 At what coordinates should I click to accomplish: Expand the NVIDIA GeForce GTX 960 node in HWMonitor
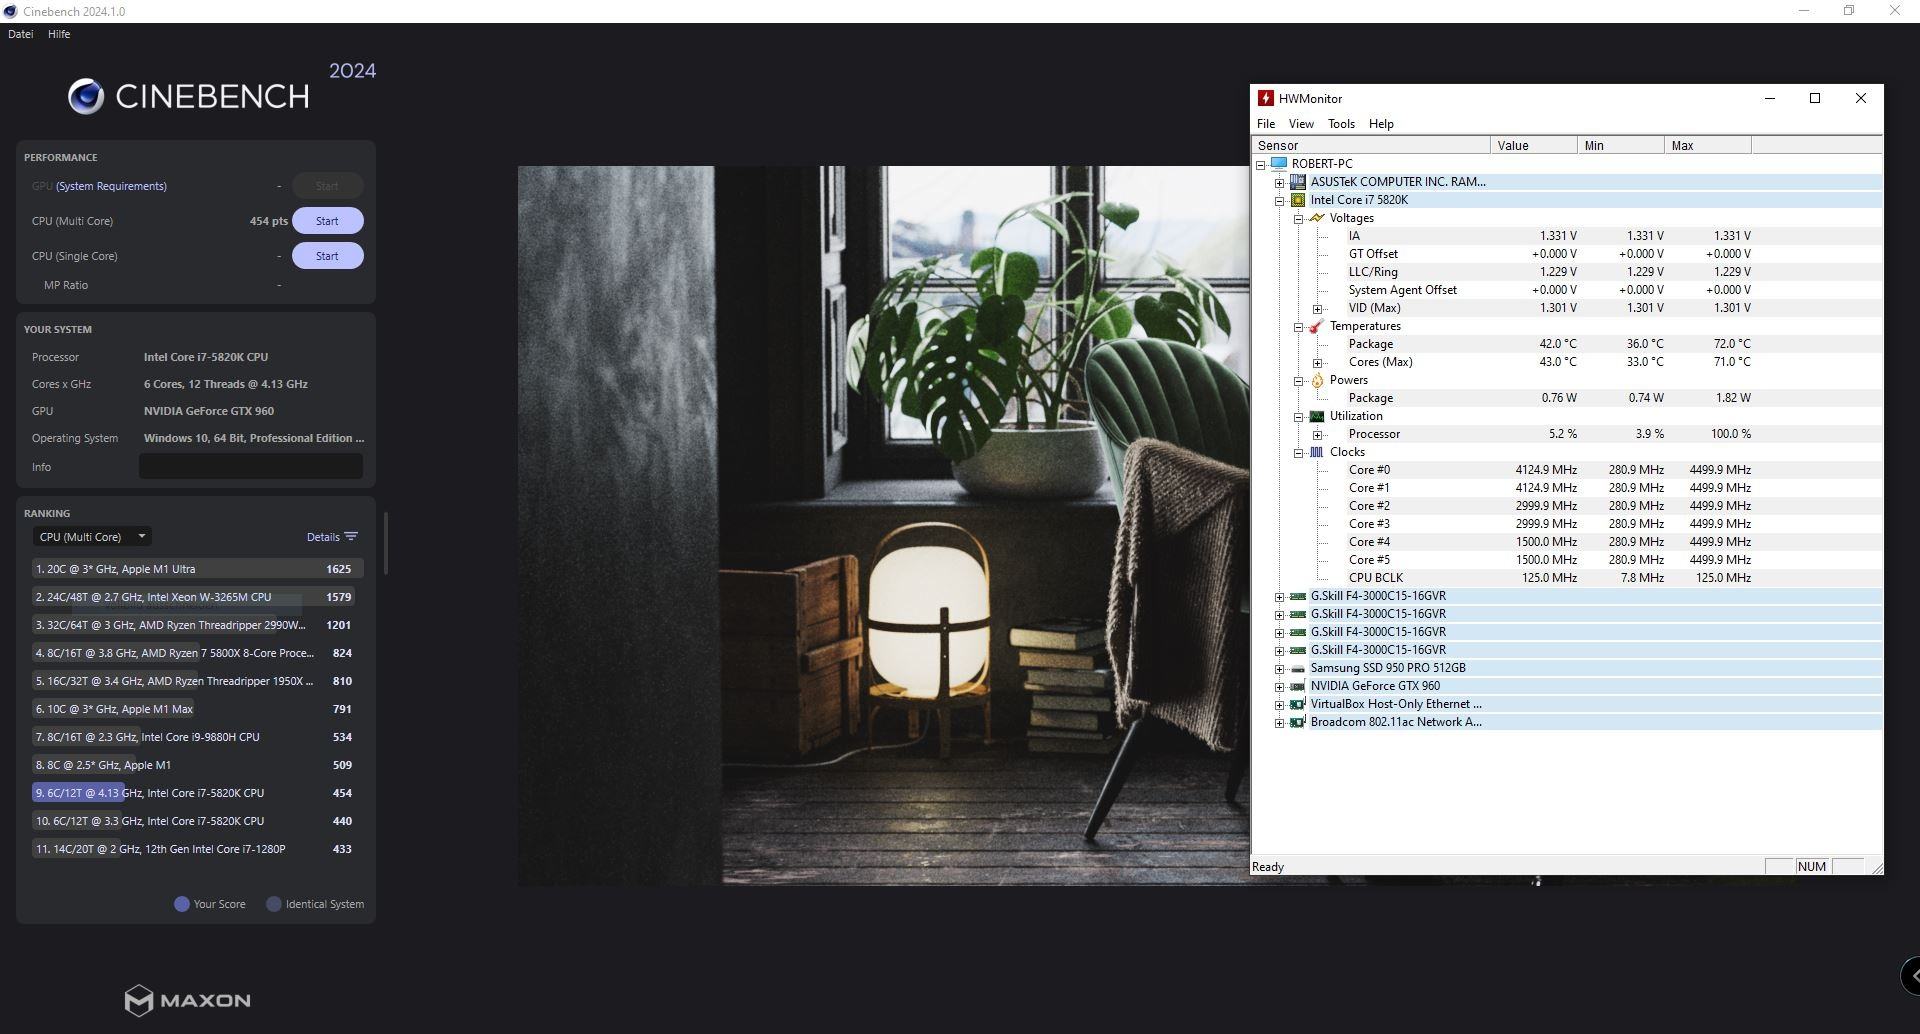(x=1279, y=686)
